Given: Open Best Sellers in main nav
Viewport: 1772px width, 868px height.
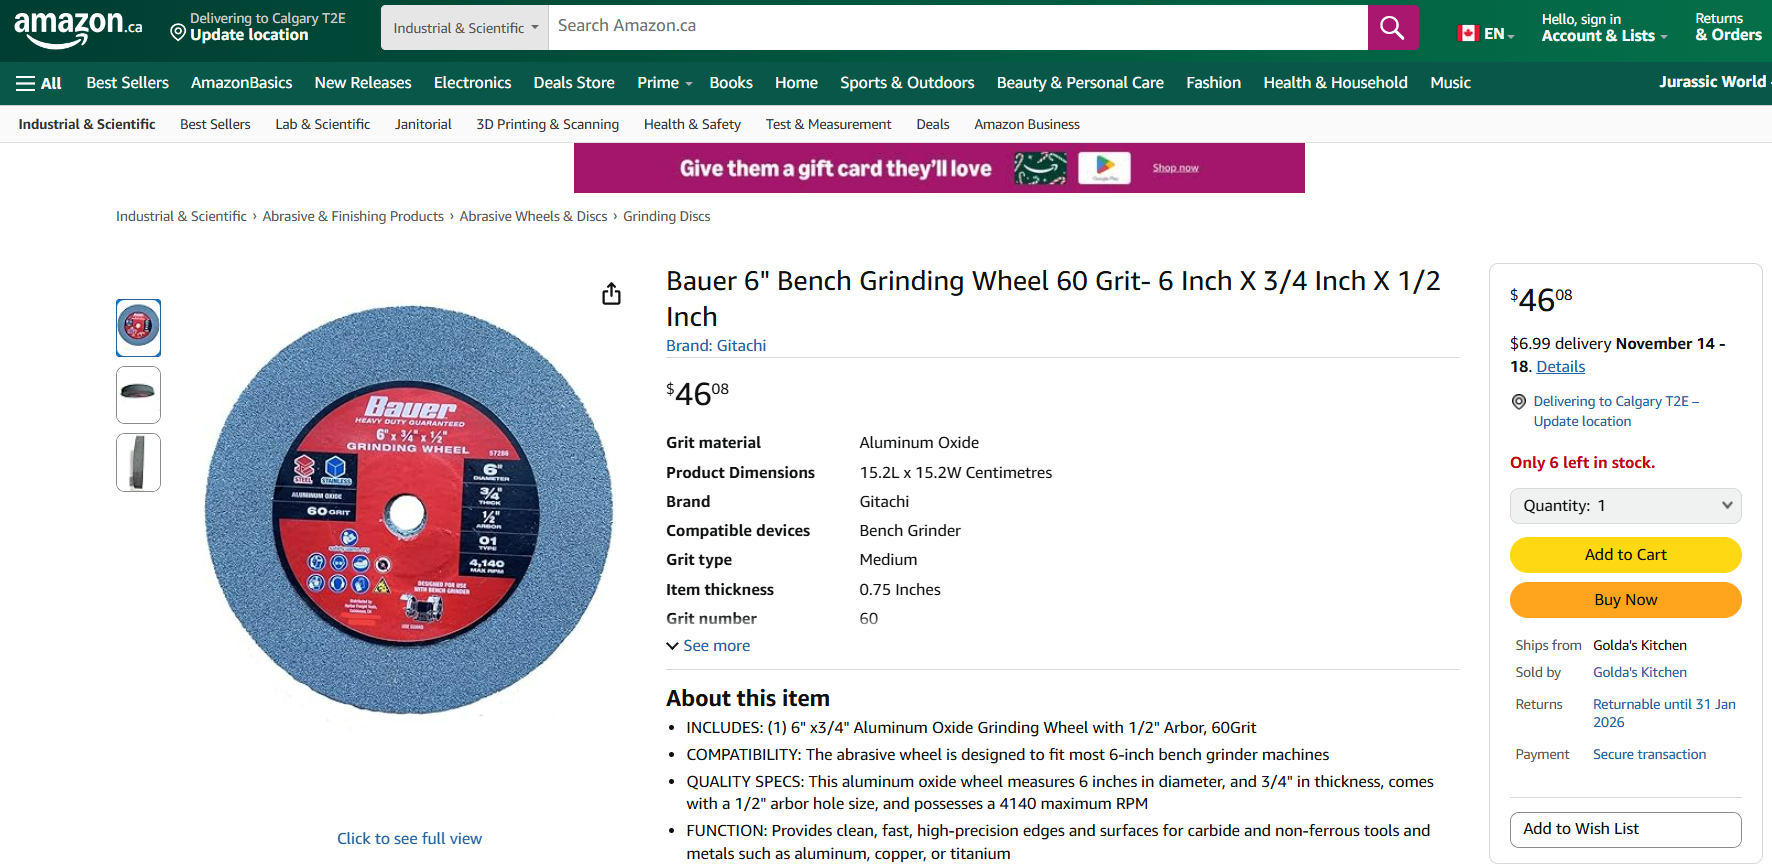Looking at the screenshot, I should pyautogui.click(x=128, y=83).
